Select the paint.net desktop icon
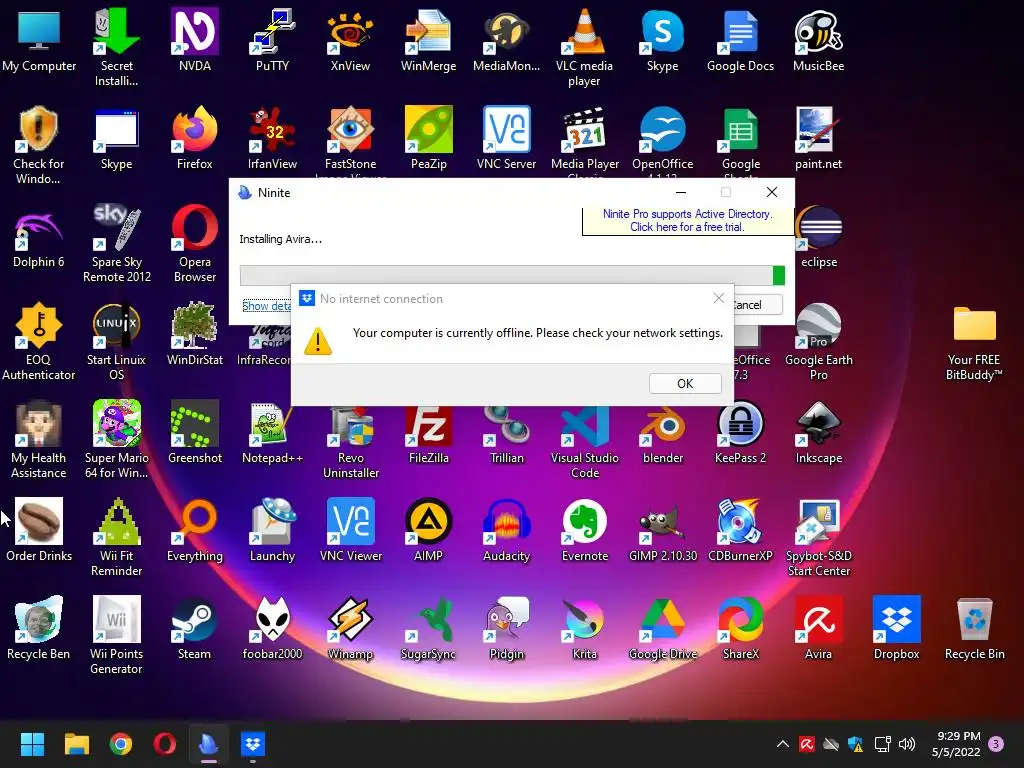Image resolution: width=1024 pixels, height=768 pixels. point(818,138)
